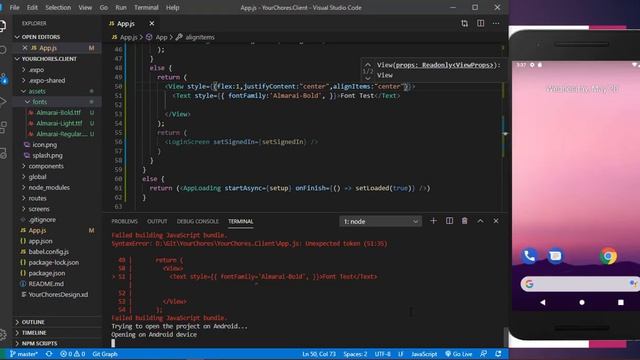The height and width of the screenshot is (360, 640).
Task: Click the master branch in status bar
Action: pyautogui.click(x=24, y=354)
